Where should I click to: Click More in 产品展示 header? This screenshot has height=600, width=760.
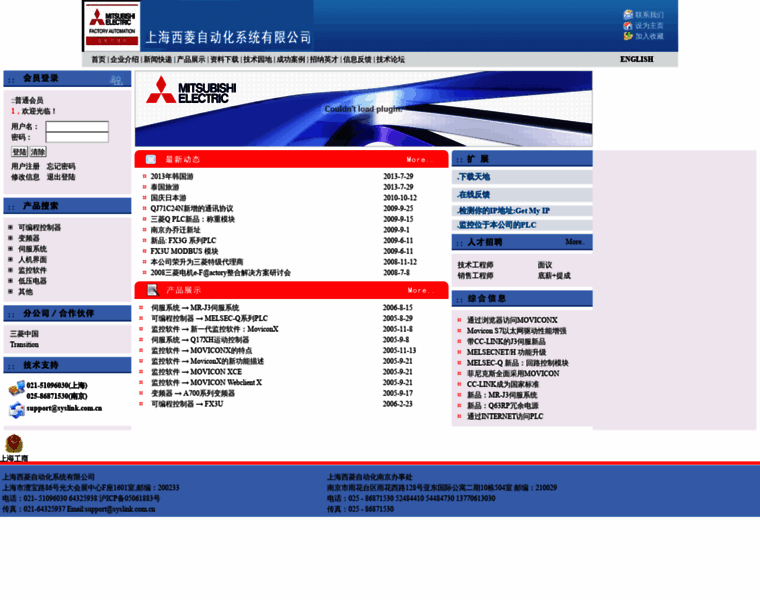pos(420,290)
